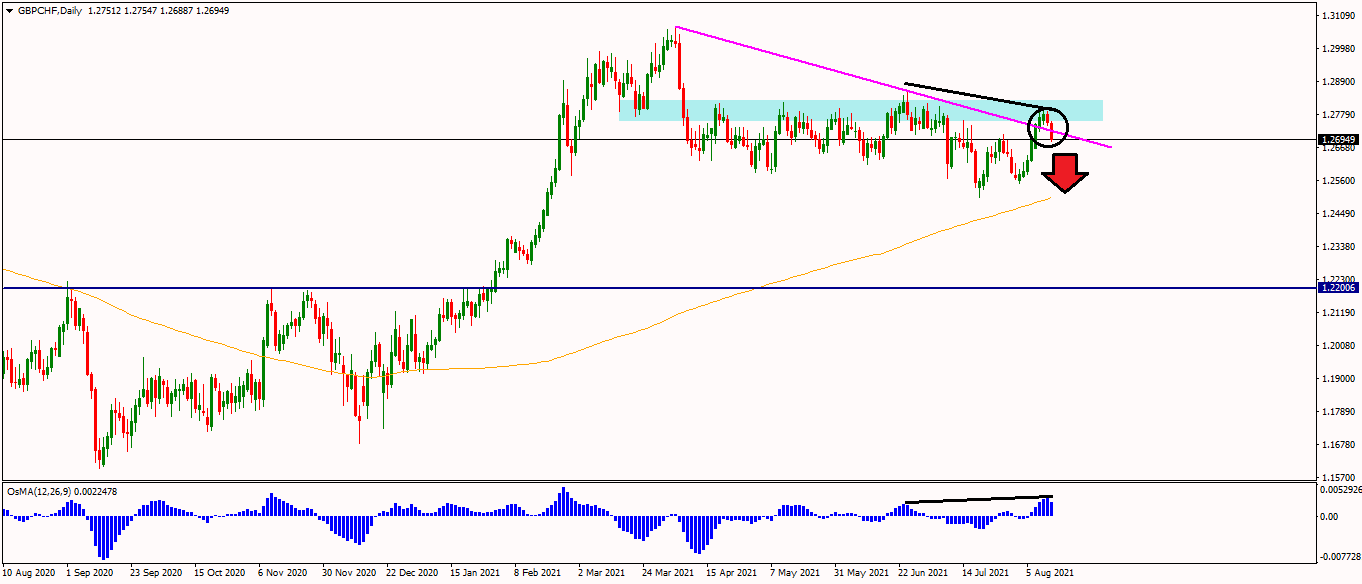Click the 24 Mar 2021 date label
This screenshot has width=1362, height=584.
coord(668,573)
